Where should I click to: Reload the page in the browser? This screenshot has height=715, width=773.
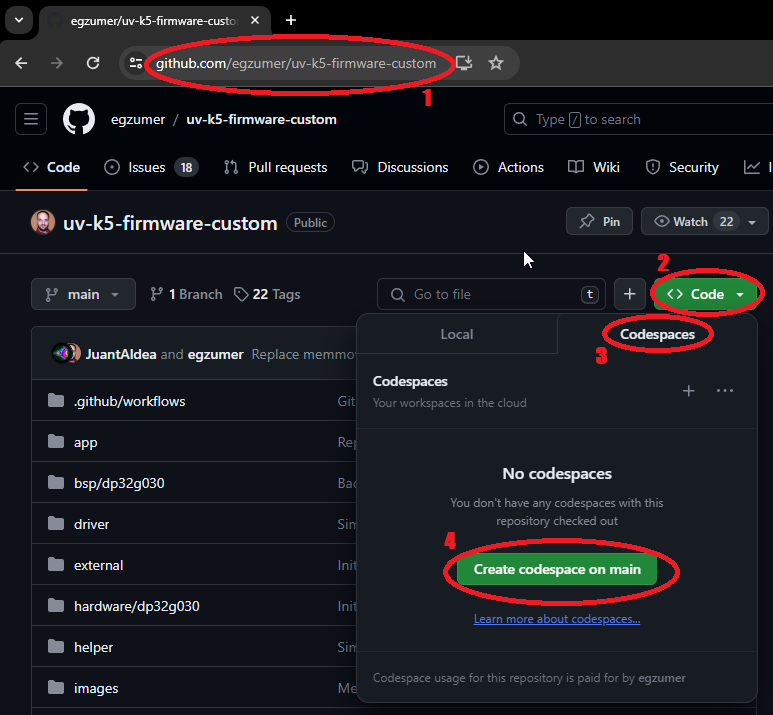pos(93,63)
